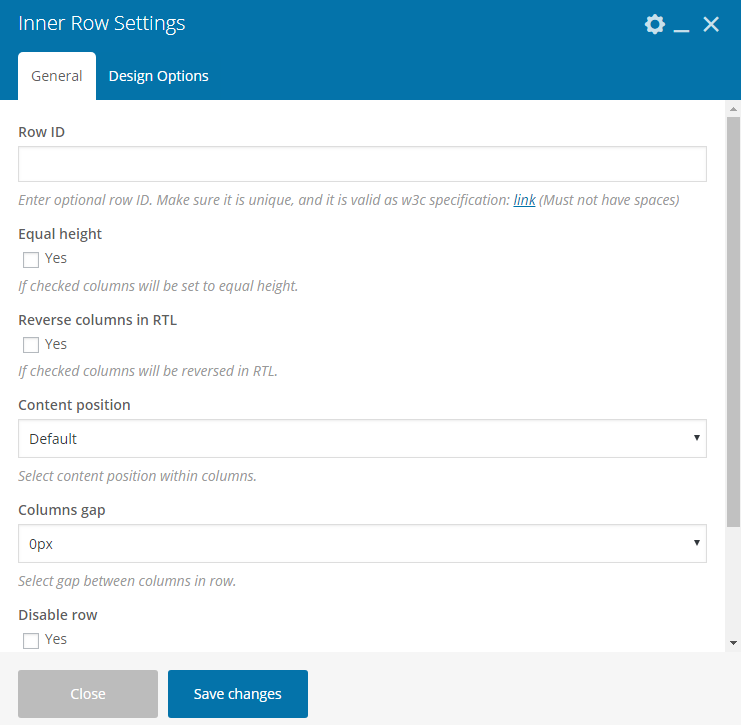741x725 pixels.
Task: Close the panel with the X icon
Action: click(x=711, y=24)
